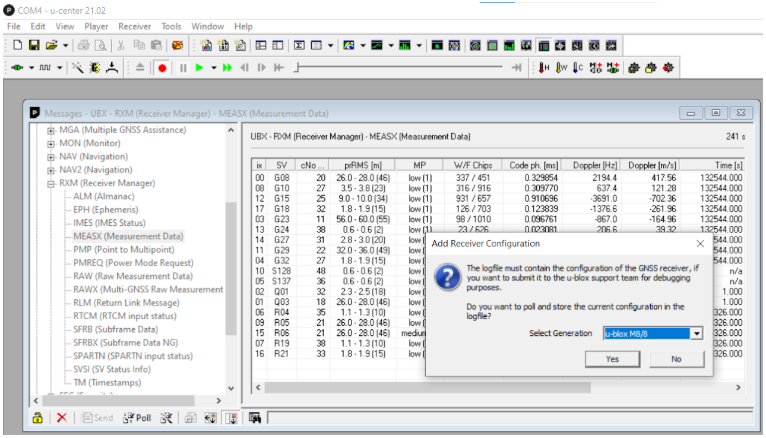Screen dimensions: 766x438
Task: Open the baudrate dropdown arrow
Action: (59, 67)
